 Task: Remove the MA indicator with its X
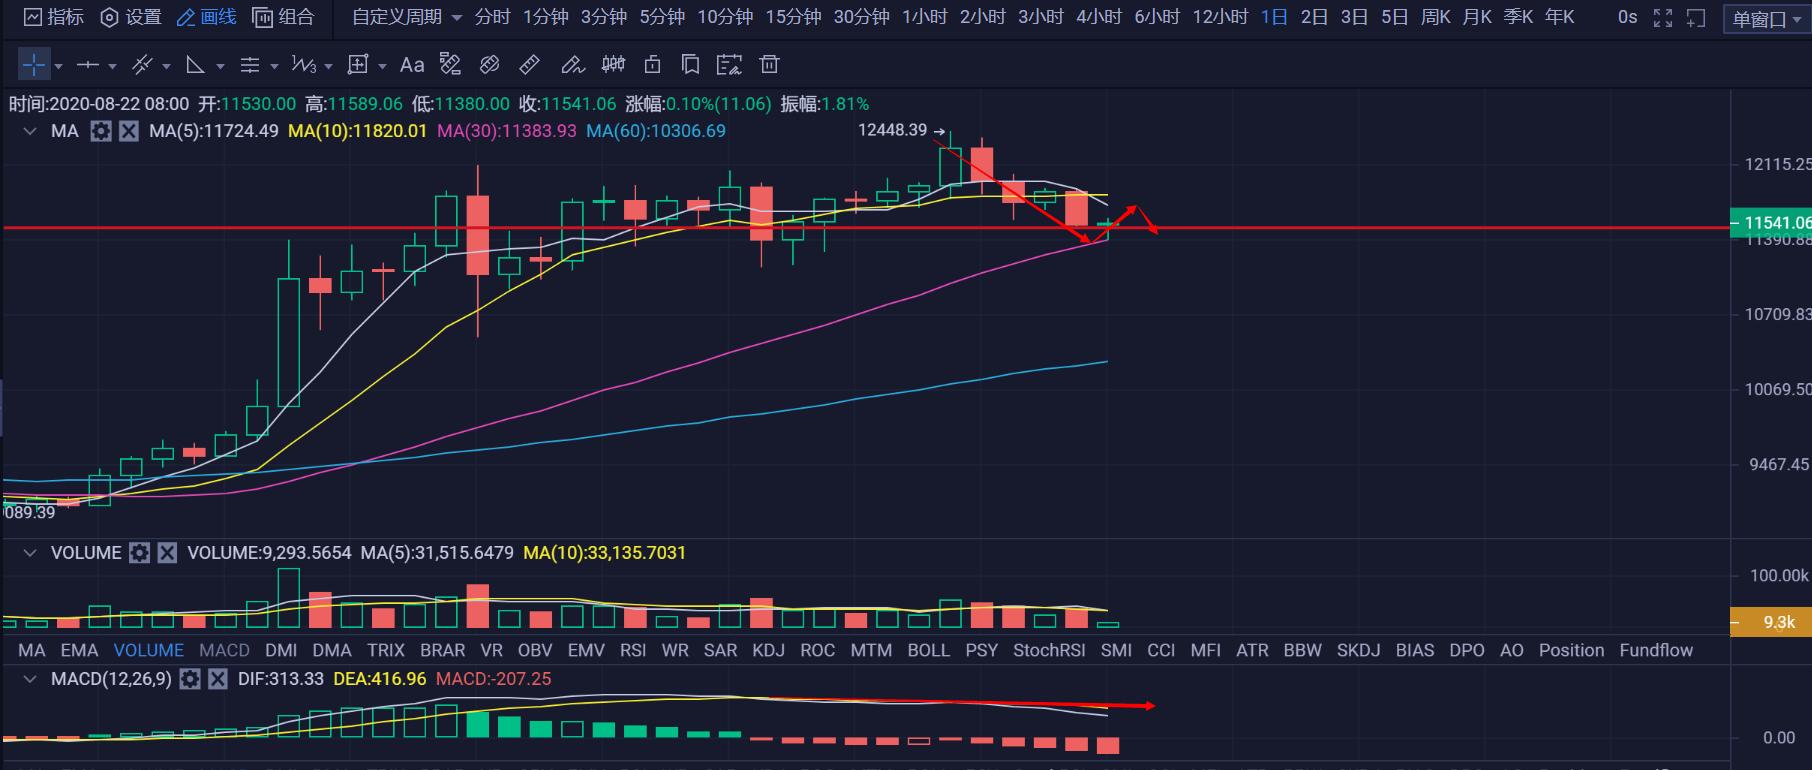[x=129, y=131]
